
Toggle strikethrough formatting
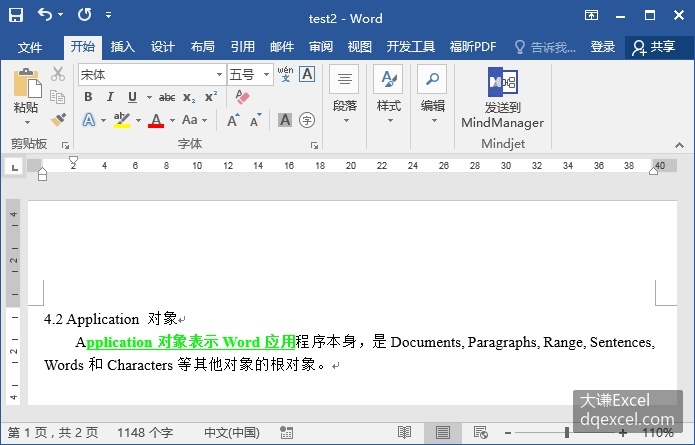167,97
